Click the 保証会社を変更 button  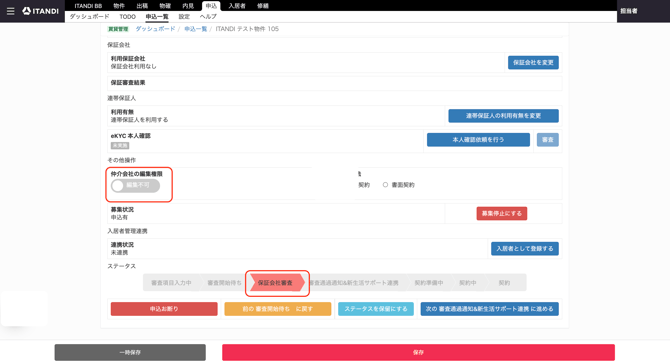coord(533,62)
